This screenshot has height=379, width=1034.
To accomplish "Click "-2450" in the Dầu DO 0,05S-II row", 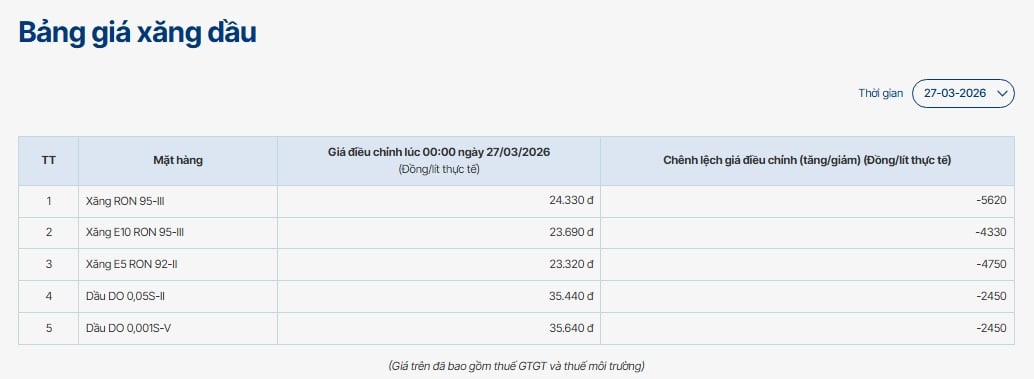I will 992,296.
